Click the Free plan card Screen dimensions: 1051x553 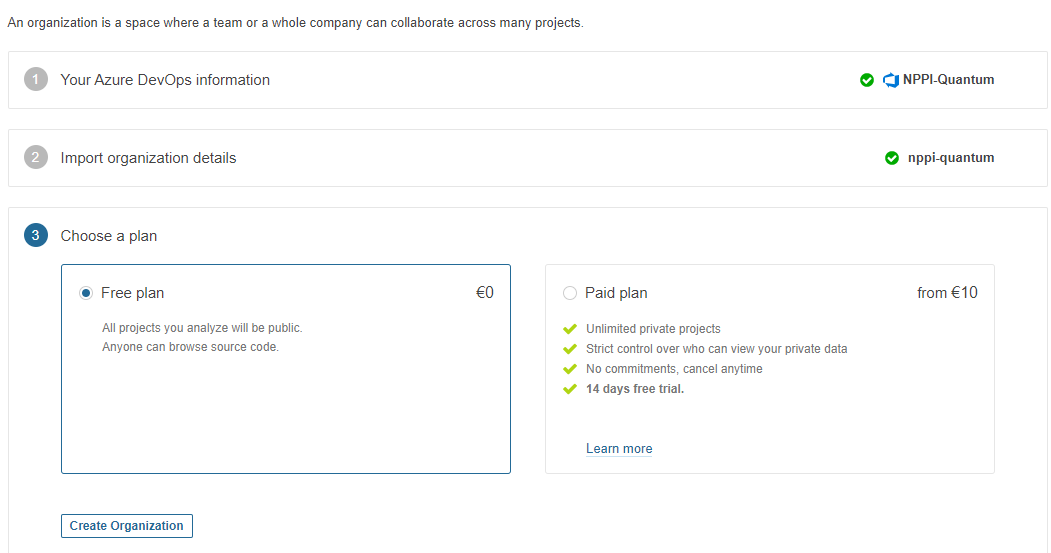click(286, 369)
